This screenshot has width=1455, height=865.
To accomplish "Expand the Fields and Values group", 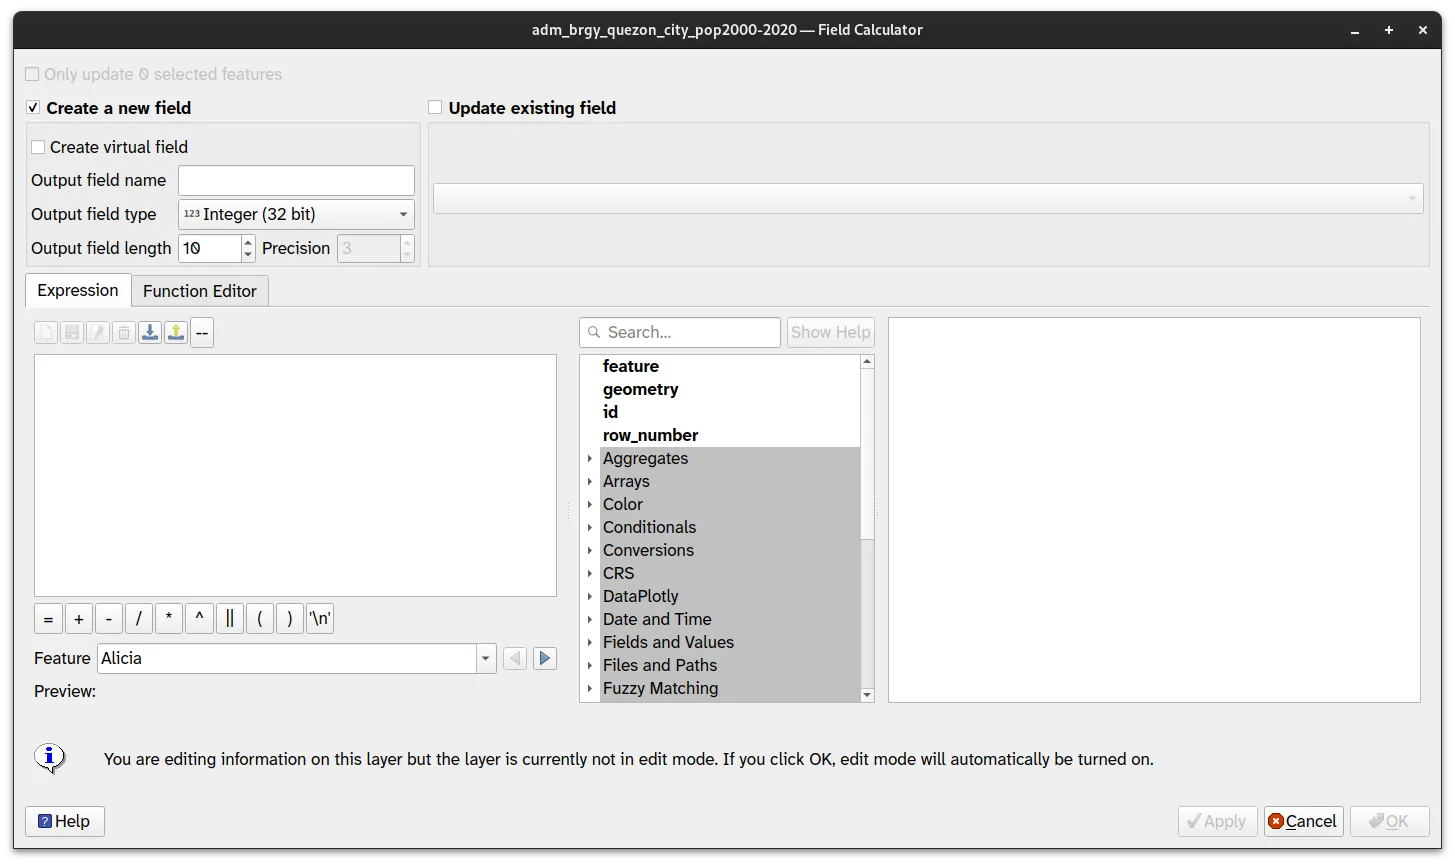I will click(589, 642).
